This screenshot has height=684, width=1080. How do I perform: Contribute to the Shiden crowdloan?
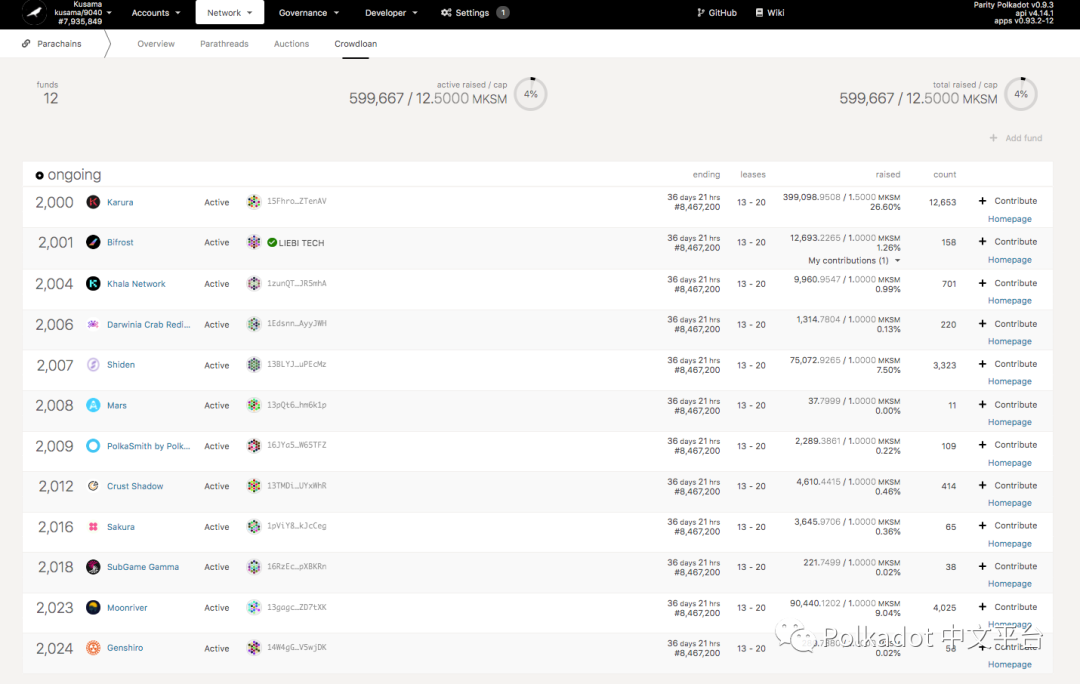click(1008, 364)
